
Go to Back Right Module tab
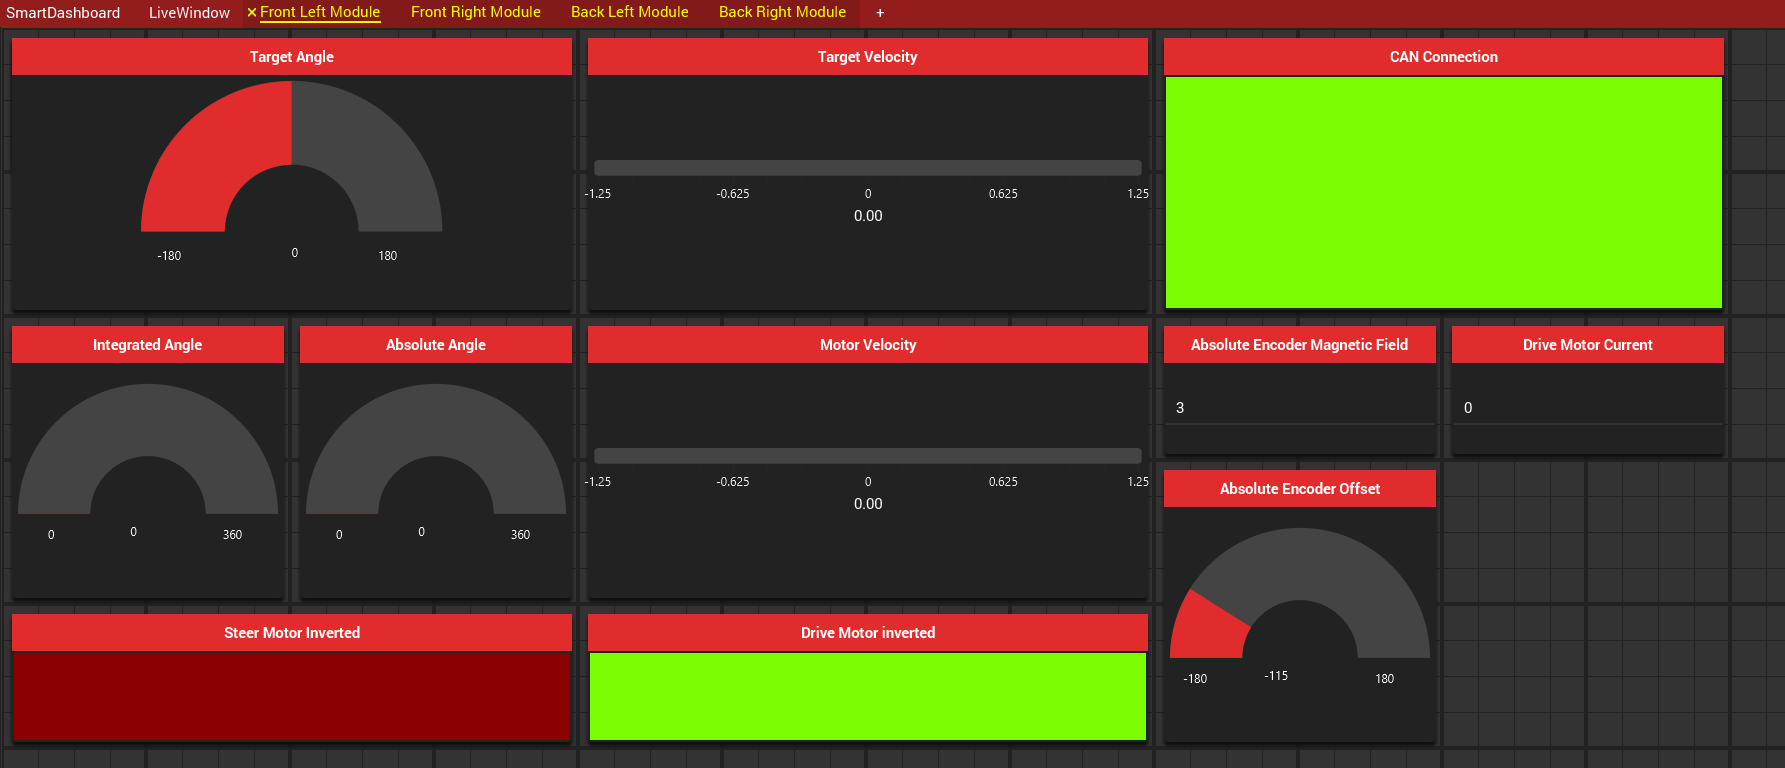click(x=782, y=12)
